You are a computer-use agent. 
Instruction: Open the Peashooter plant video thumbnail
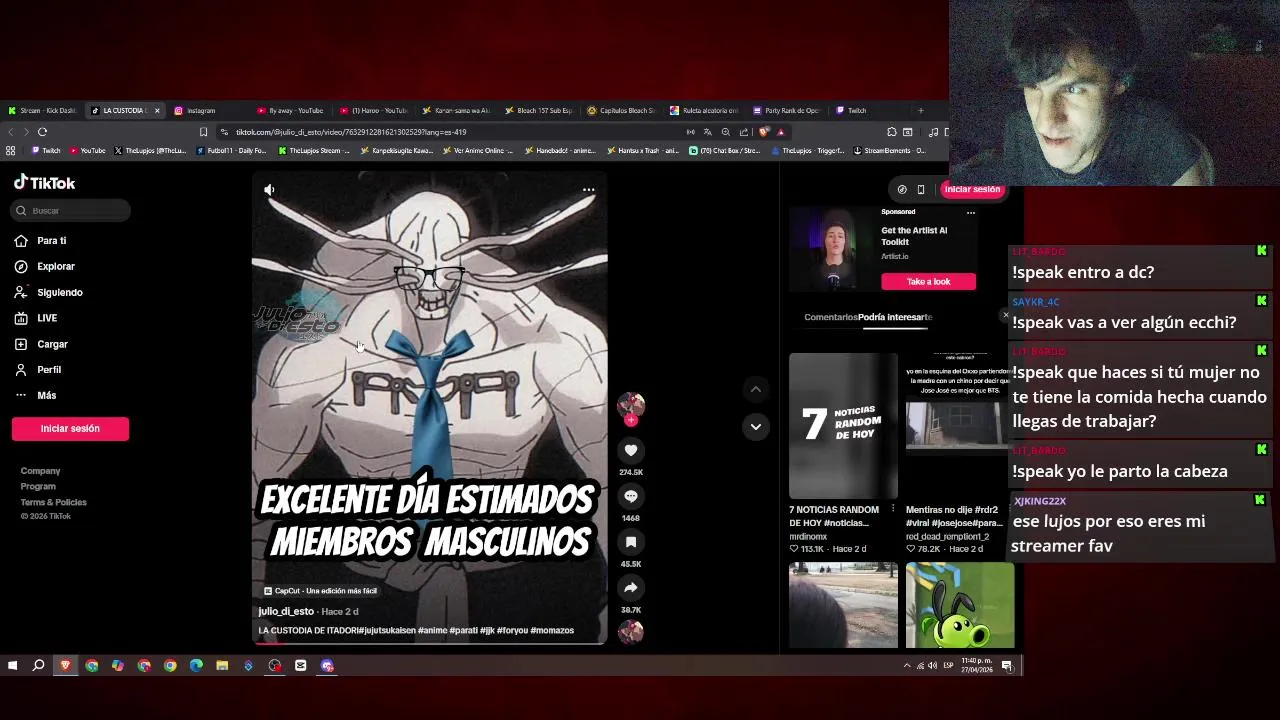(x=960, y=605)
